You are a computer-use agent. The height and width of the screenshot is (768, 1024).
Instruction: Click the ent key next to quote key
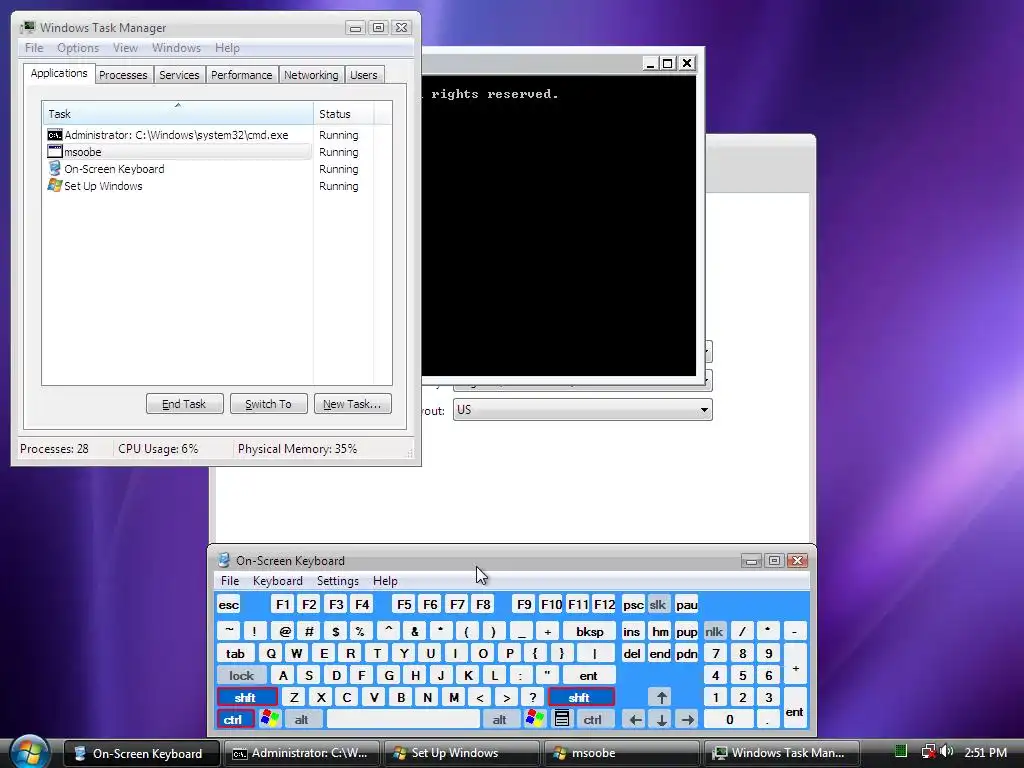[x=588, y=675]
